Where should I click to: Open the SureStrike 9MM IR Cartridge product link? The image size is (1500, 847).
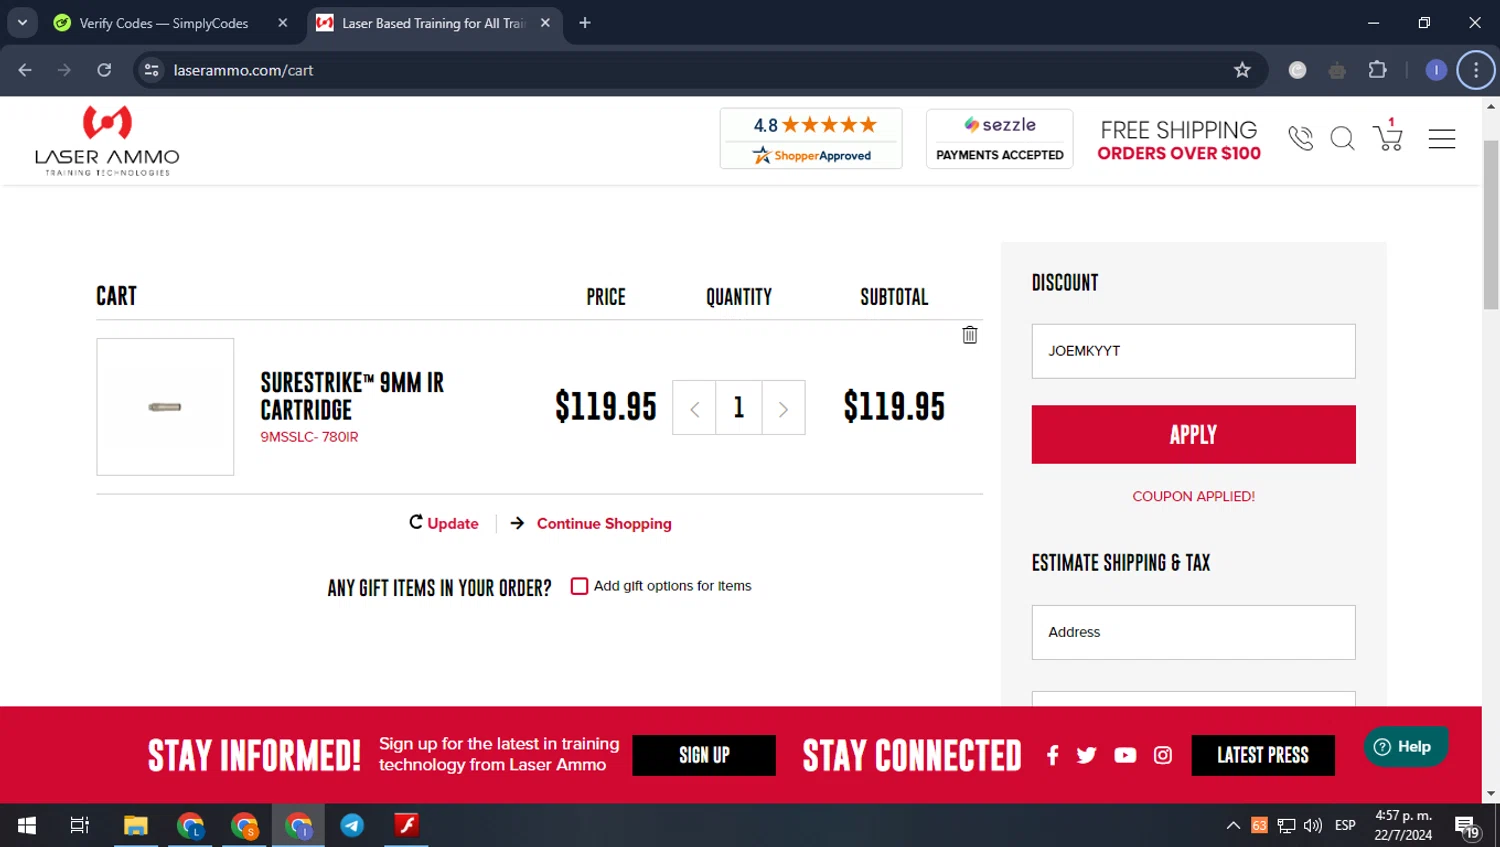(x=352, y=396)
